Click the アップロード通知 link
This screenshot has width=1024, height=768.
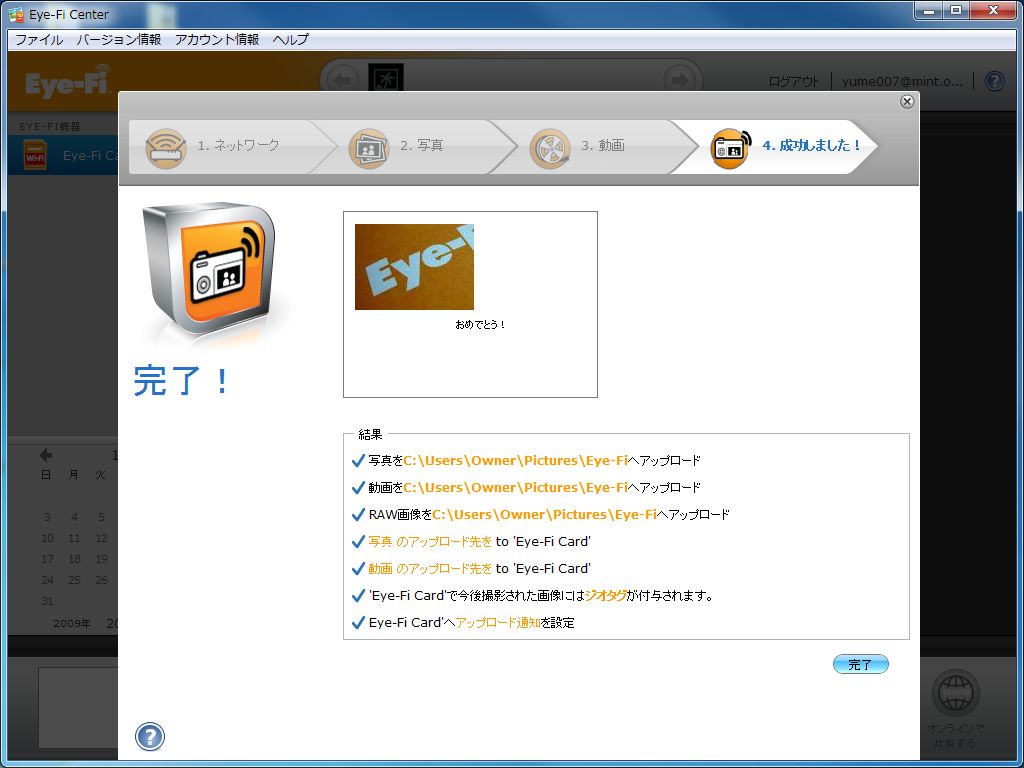pyautogui.click(x=498, y=622)
